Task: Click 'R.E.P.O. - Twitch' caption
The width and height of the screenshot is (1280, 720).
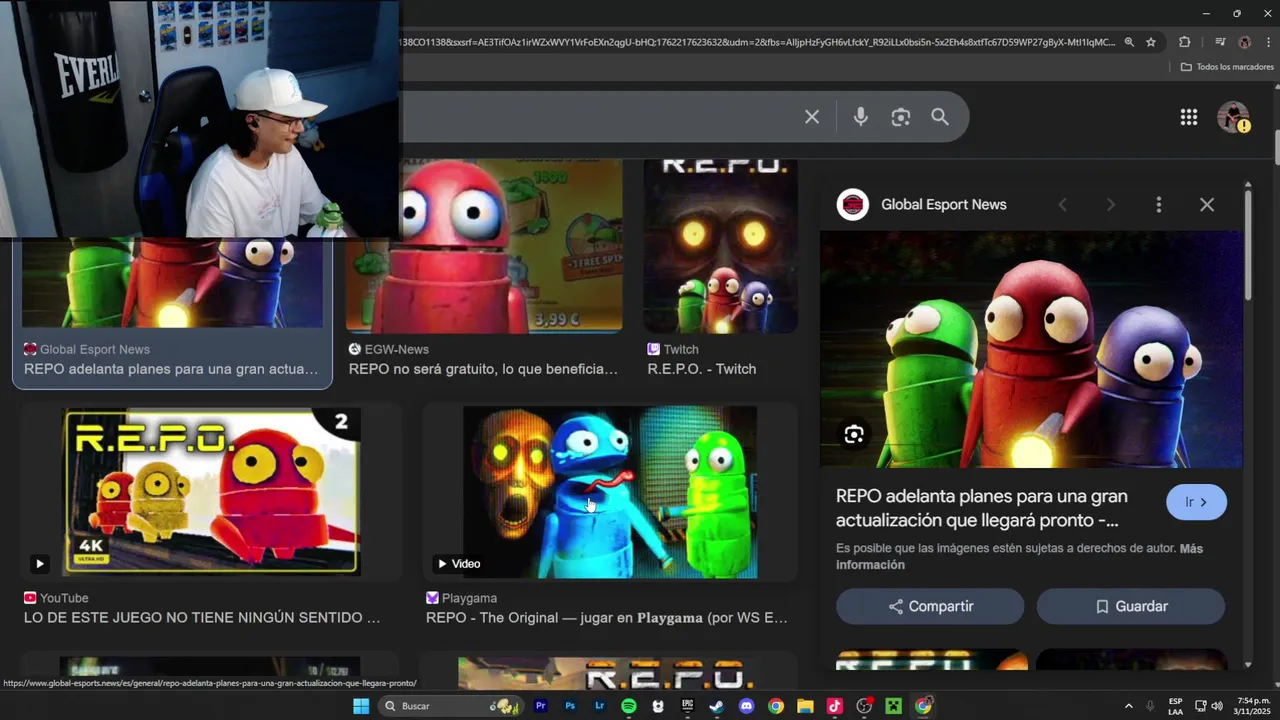Action: 702,369
